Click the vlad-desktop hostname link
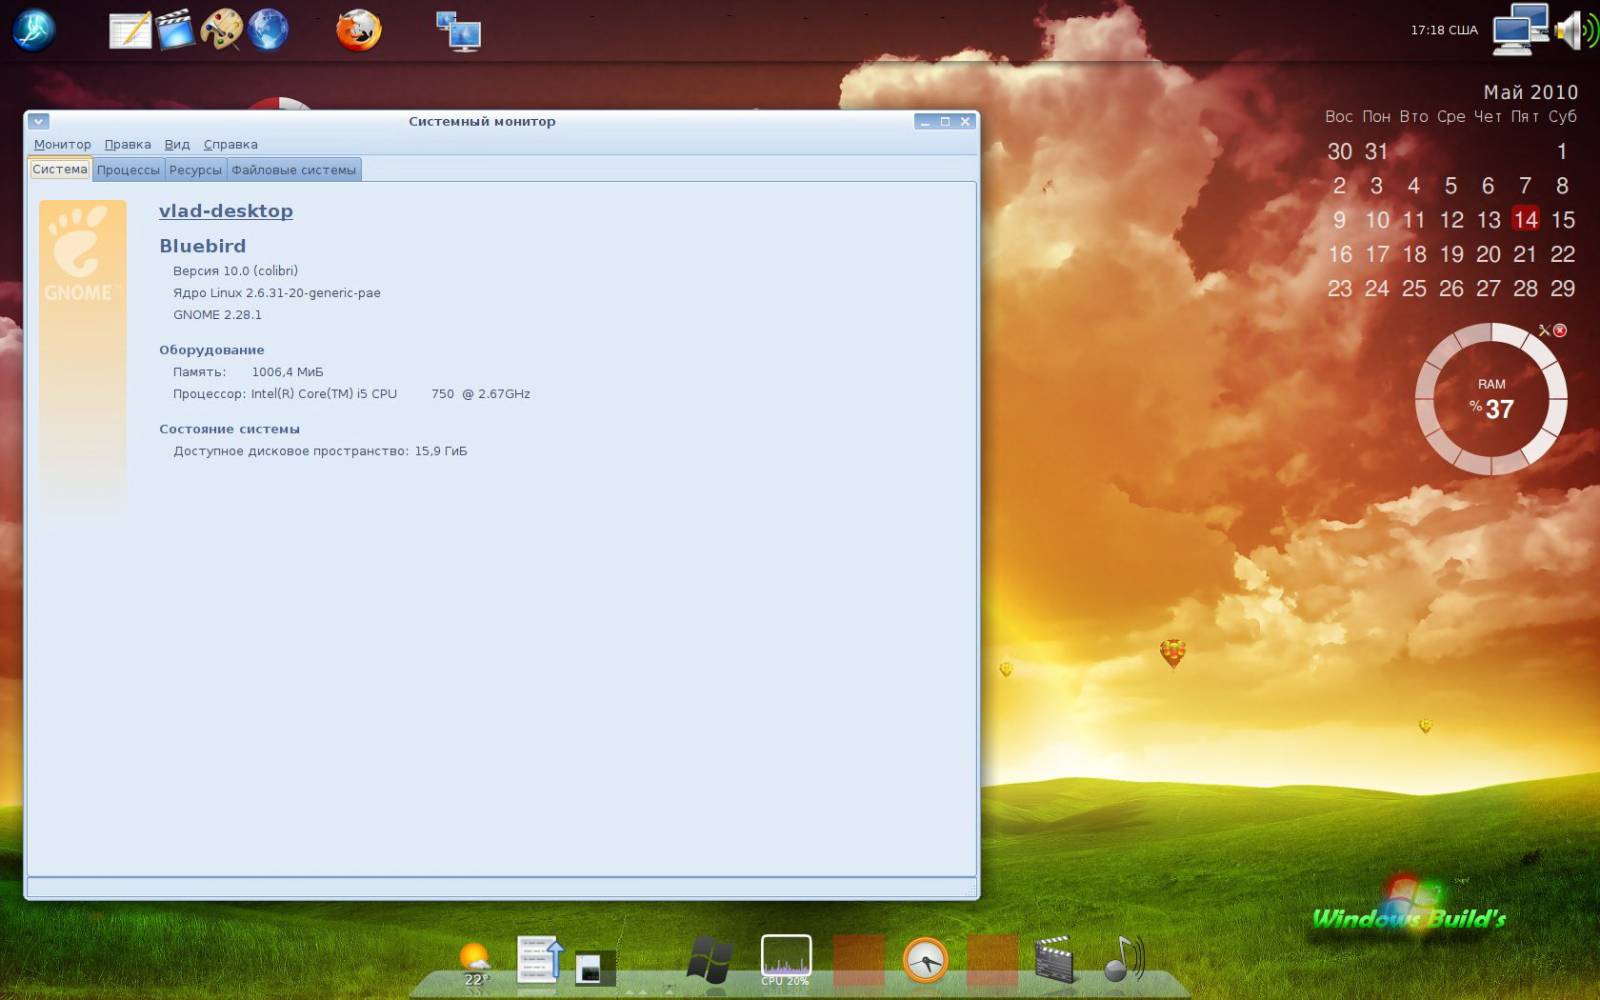This screenshot has height=1000, width=1600. click(226, 211)
